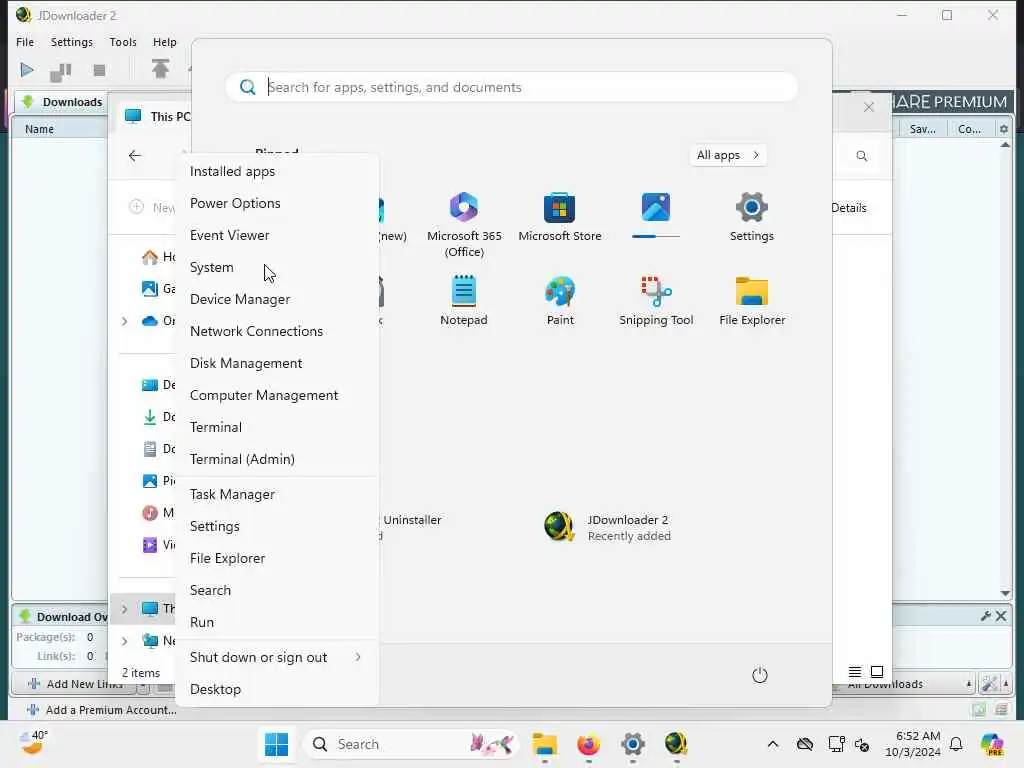Viewport: 1024px width, 768px height.
Task: Switch File Explorer to details list view
Action: pyautogui.click(x=854, y=671)
